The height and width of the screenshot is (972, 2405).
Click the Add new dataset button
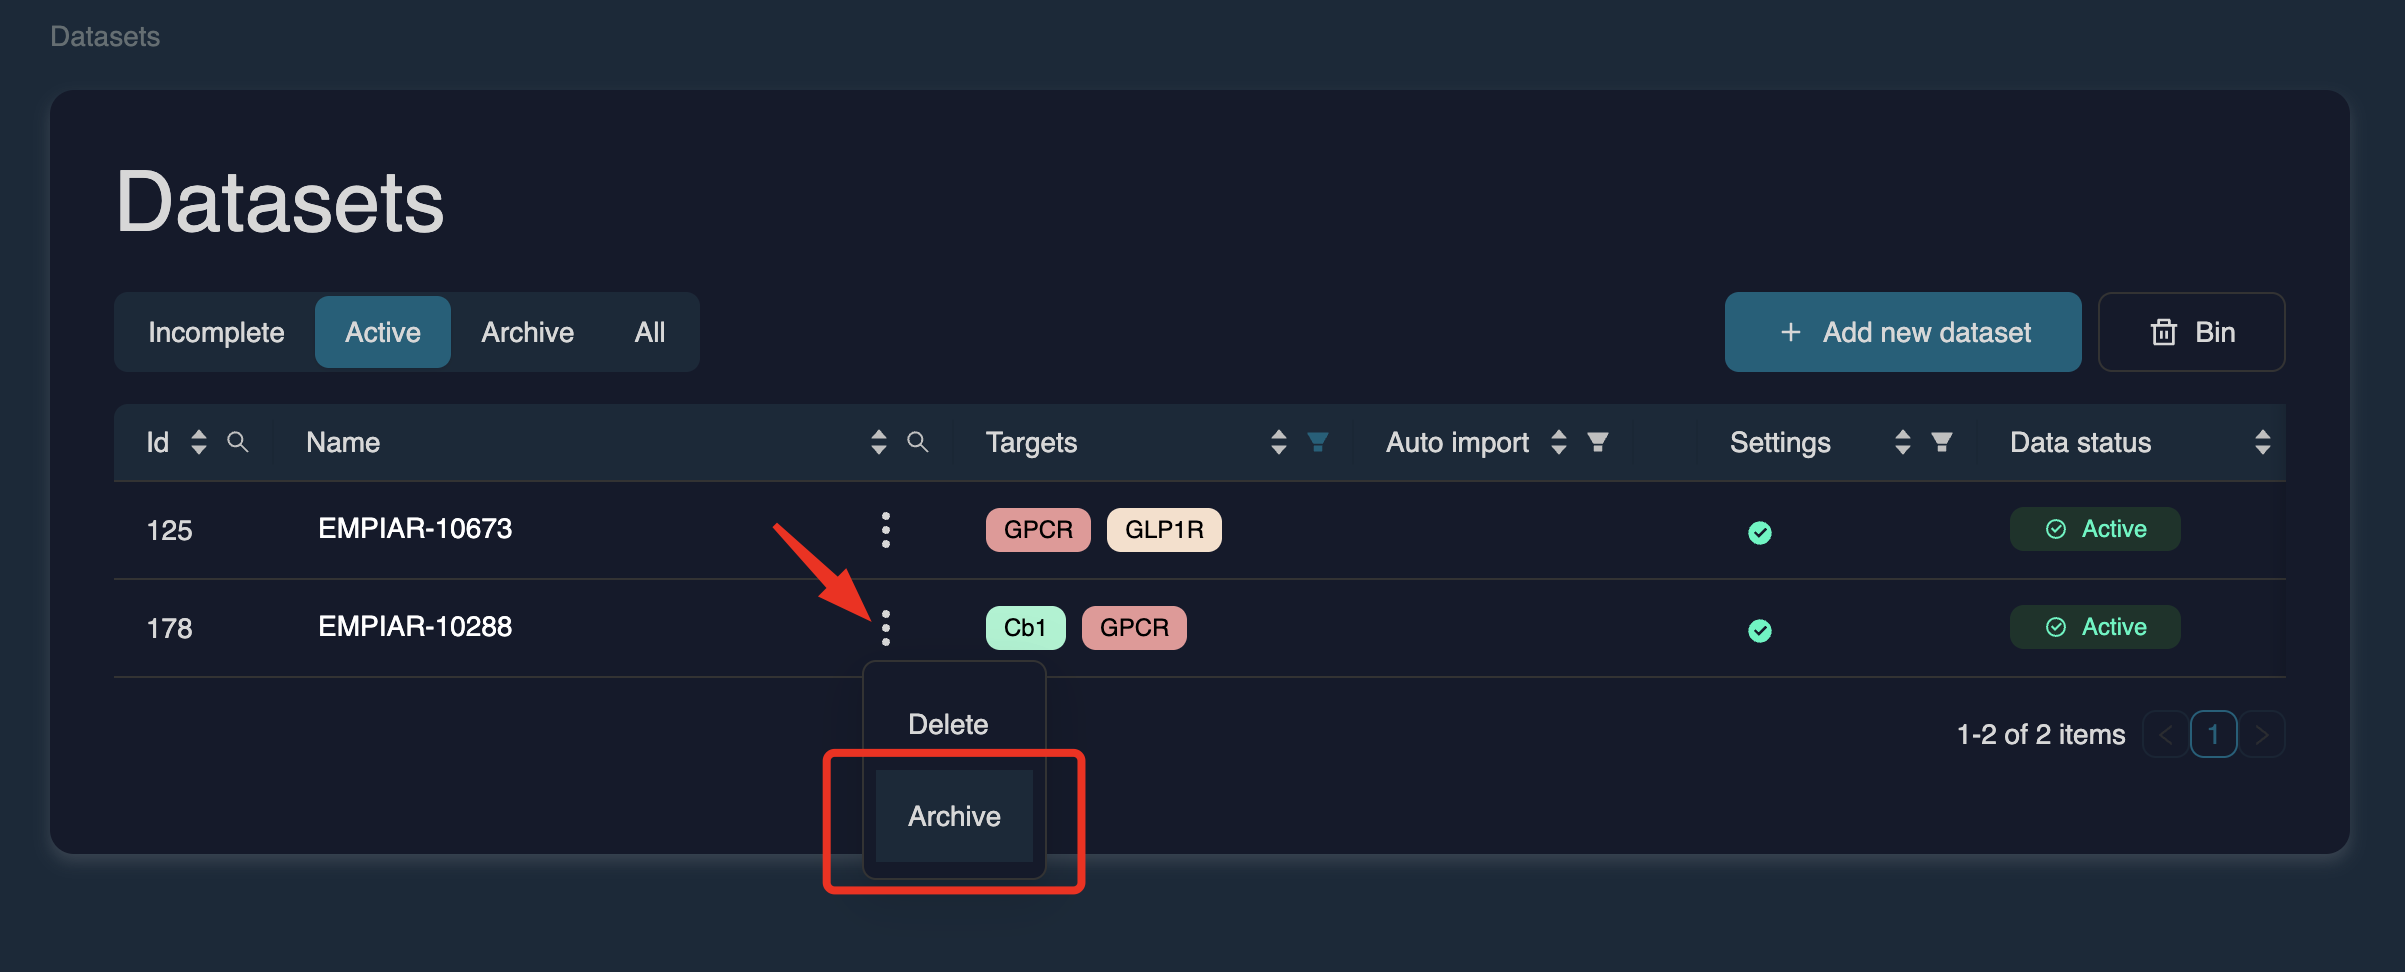[1902, 332]
